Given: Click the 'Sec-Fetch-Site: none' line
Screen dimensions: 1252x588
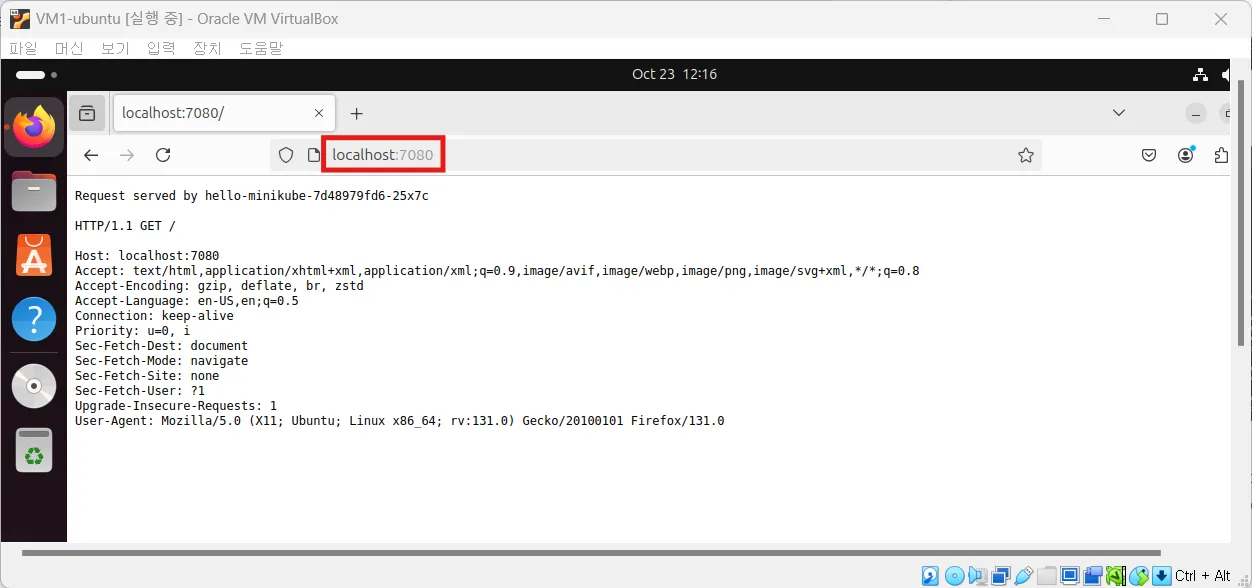Looking at the screenshot, I should tap(147, 376).
